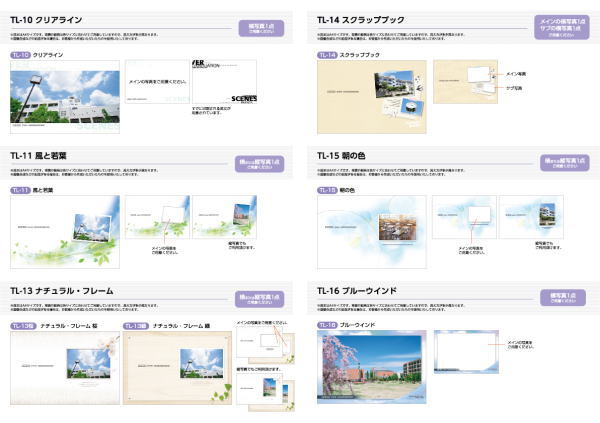This screenshot has width=600, height=423.
Task: Click the caption under the TL-10 SCENES thumbnail
Action: click(211, 111)
